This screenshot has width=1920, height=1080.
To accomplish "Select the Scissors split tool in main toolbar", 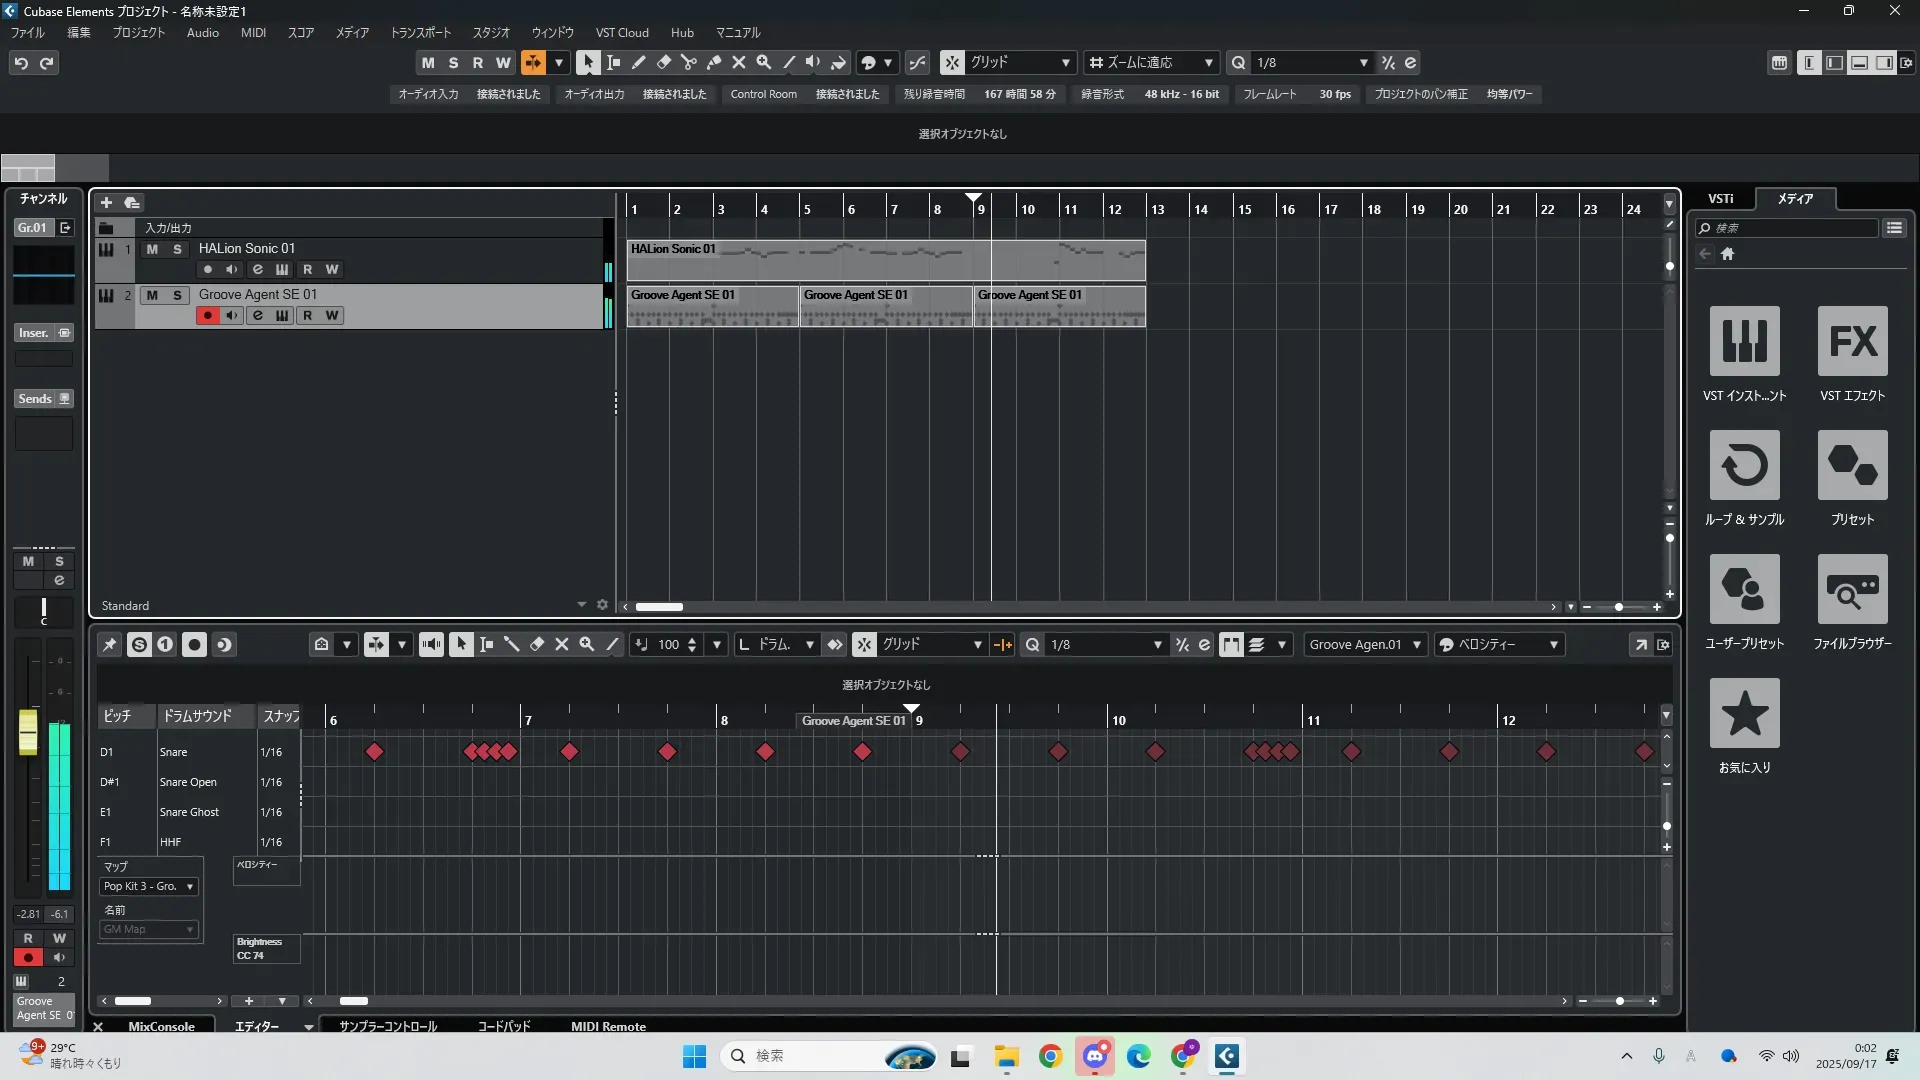I will [688, 62].
